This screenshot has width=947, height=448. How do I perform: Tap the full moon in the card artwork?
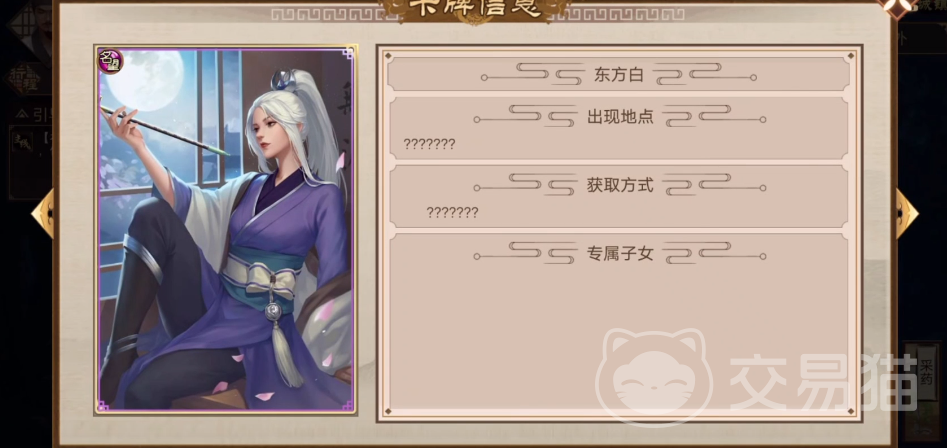pyautogui.click(x=145, y=80)
